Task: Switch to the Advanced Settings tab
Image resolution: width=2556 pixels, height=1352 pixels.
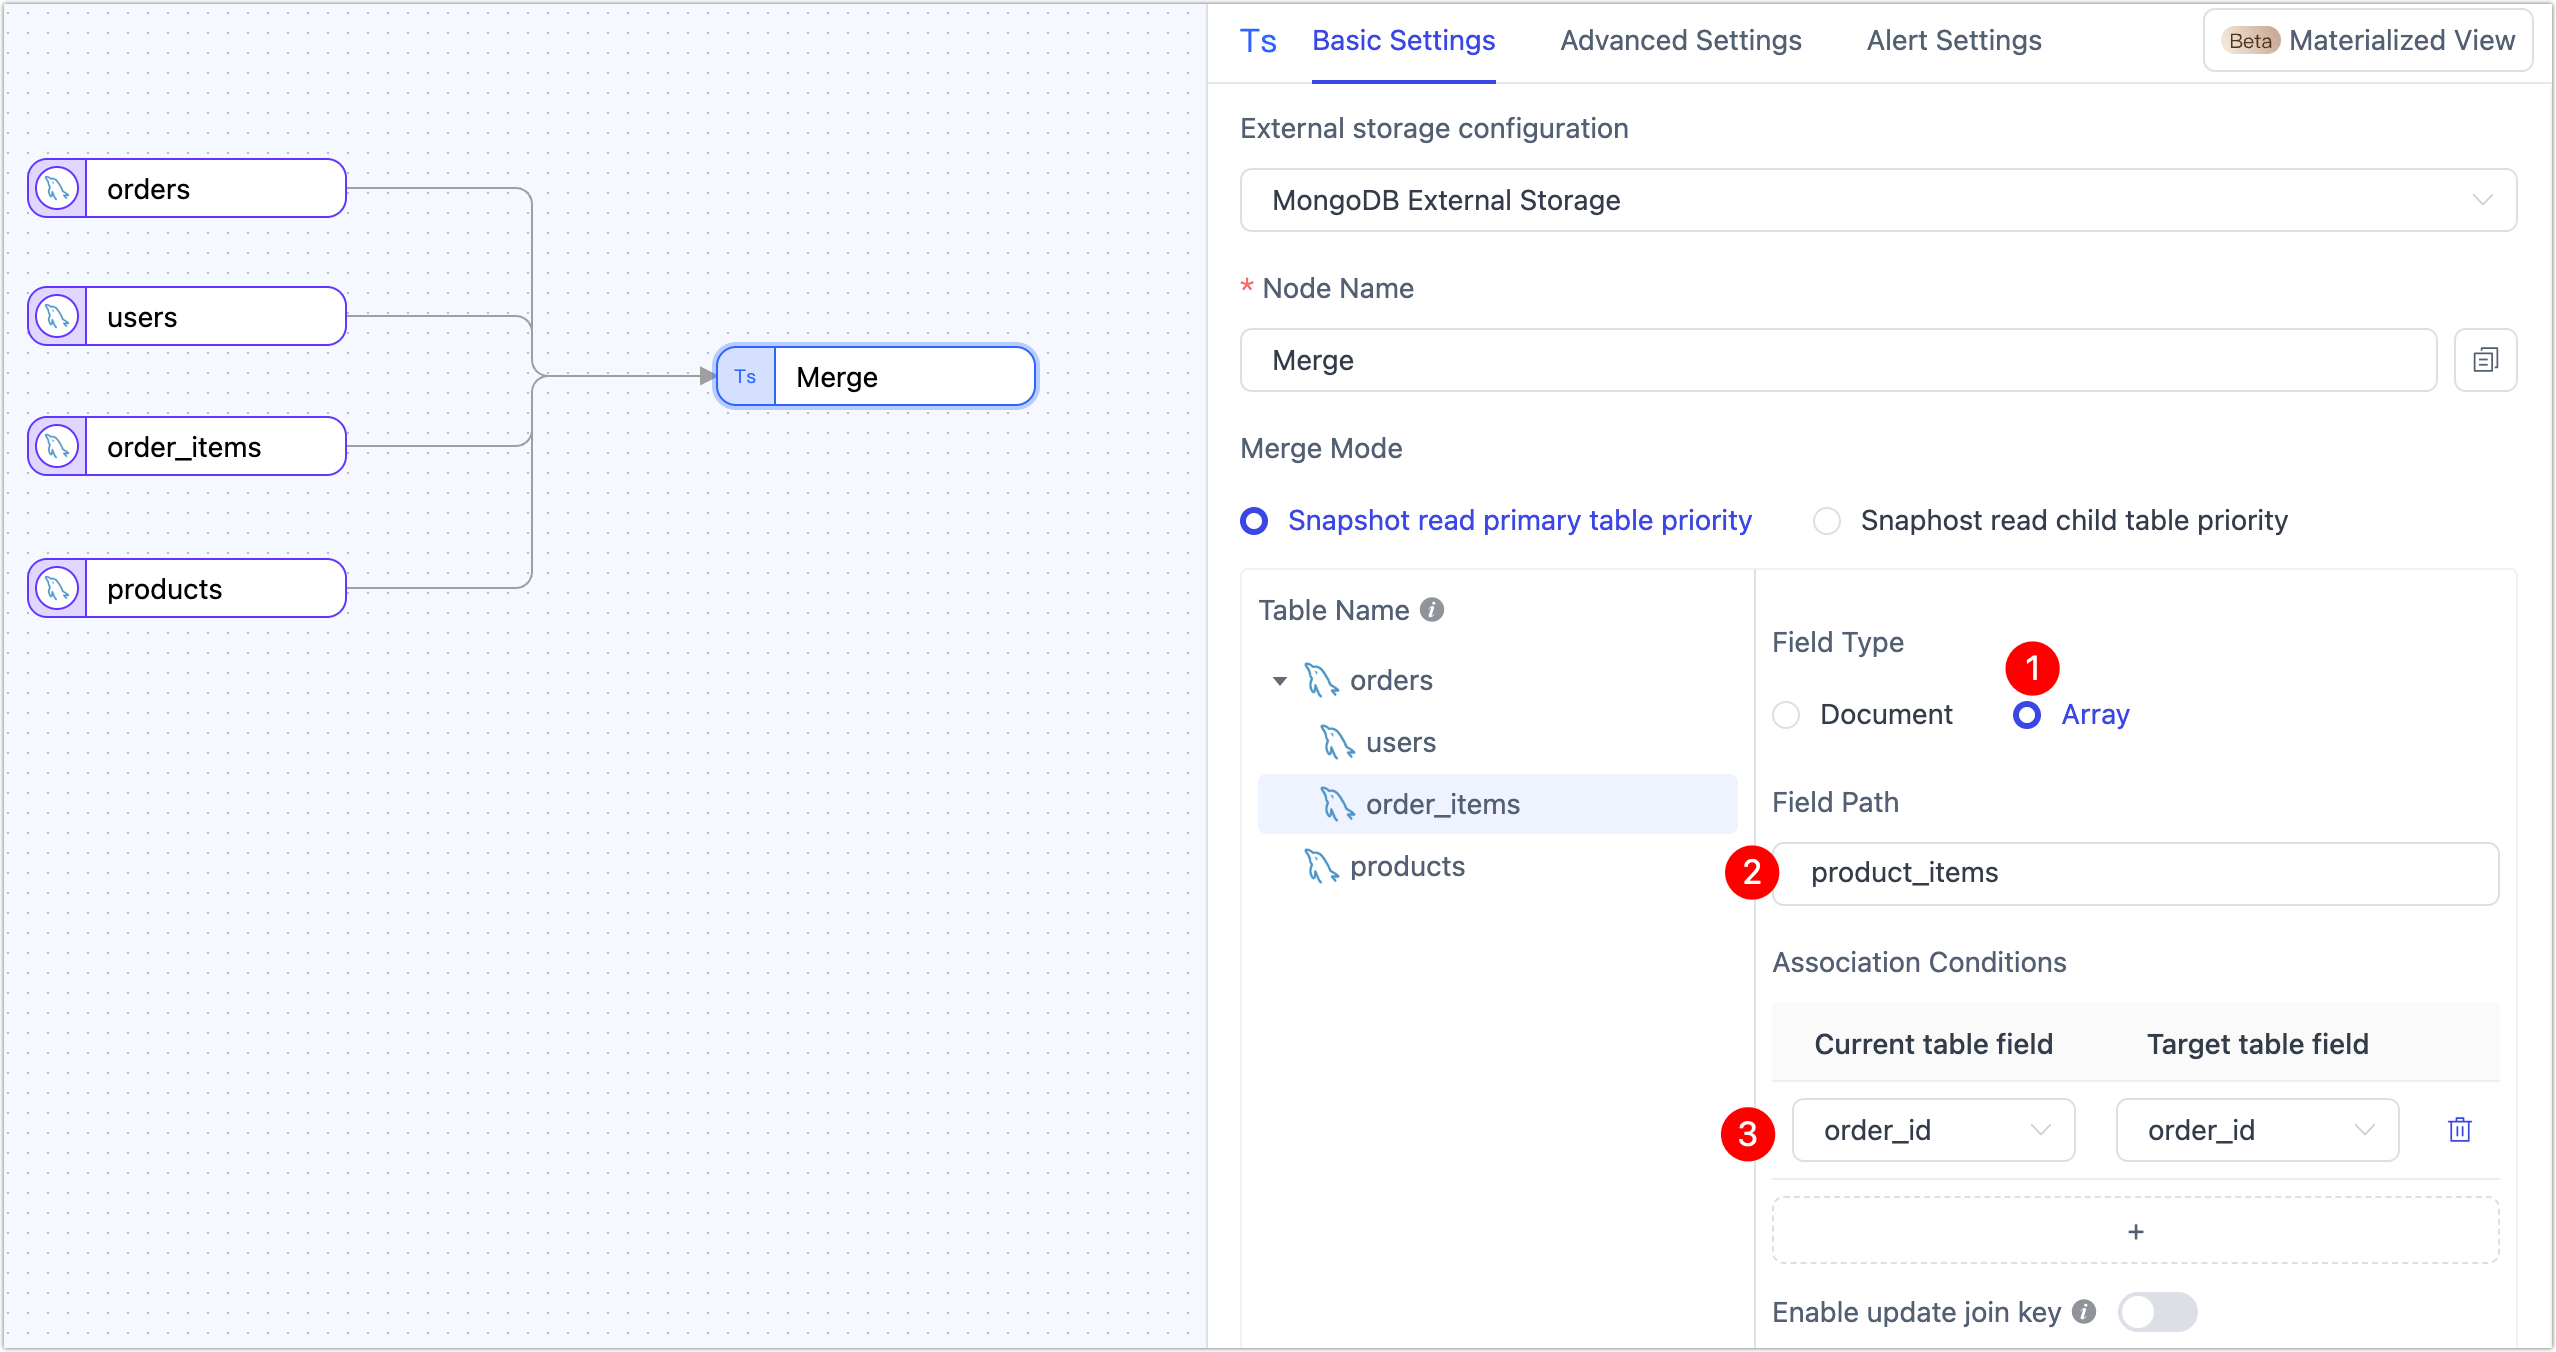Action: (x=1680, y=41)
